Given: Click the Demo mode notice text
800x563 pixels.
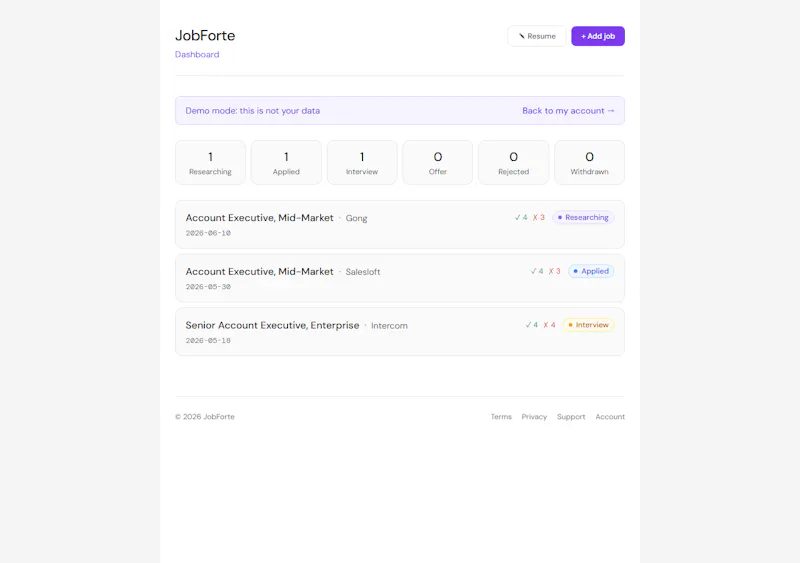Looking at the screenshot, I should tap(253, 111).
